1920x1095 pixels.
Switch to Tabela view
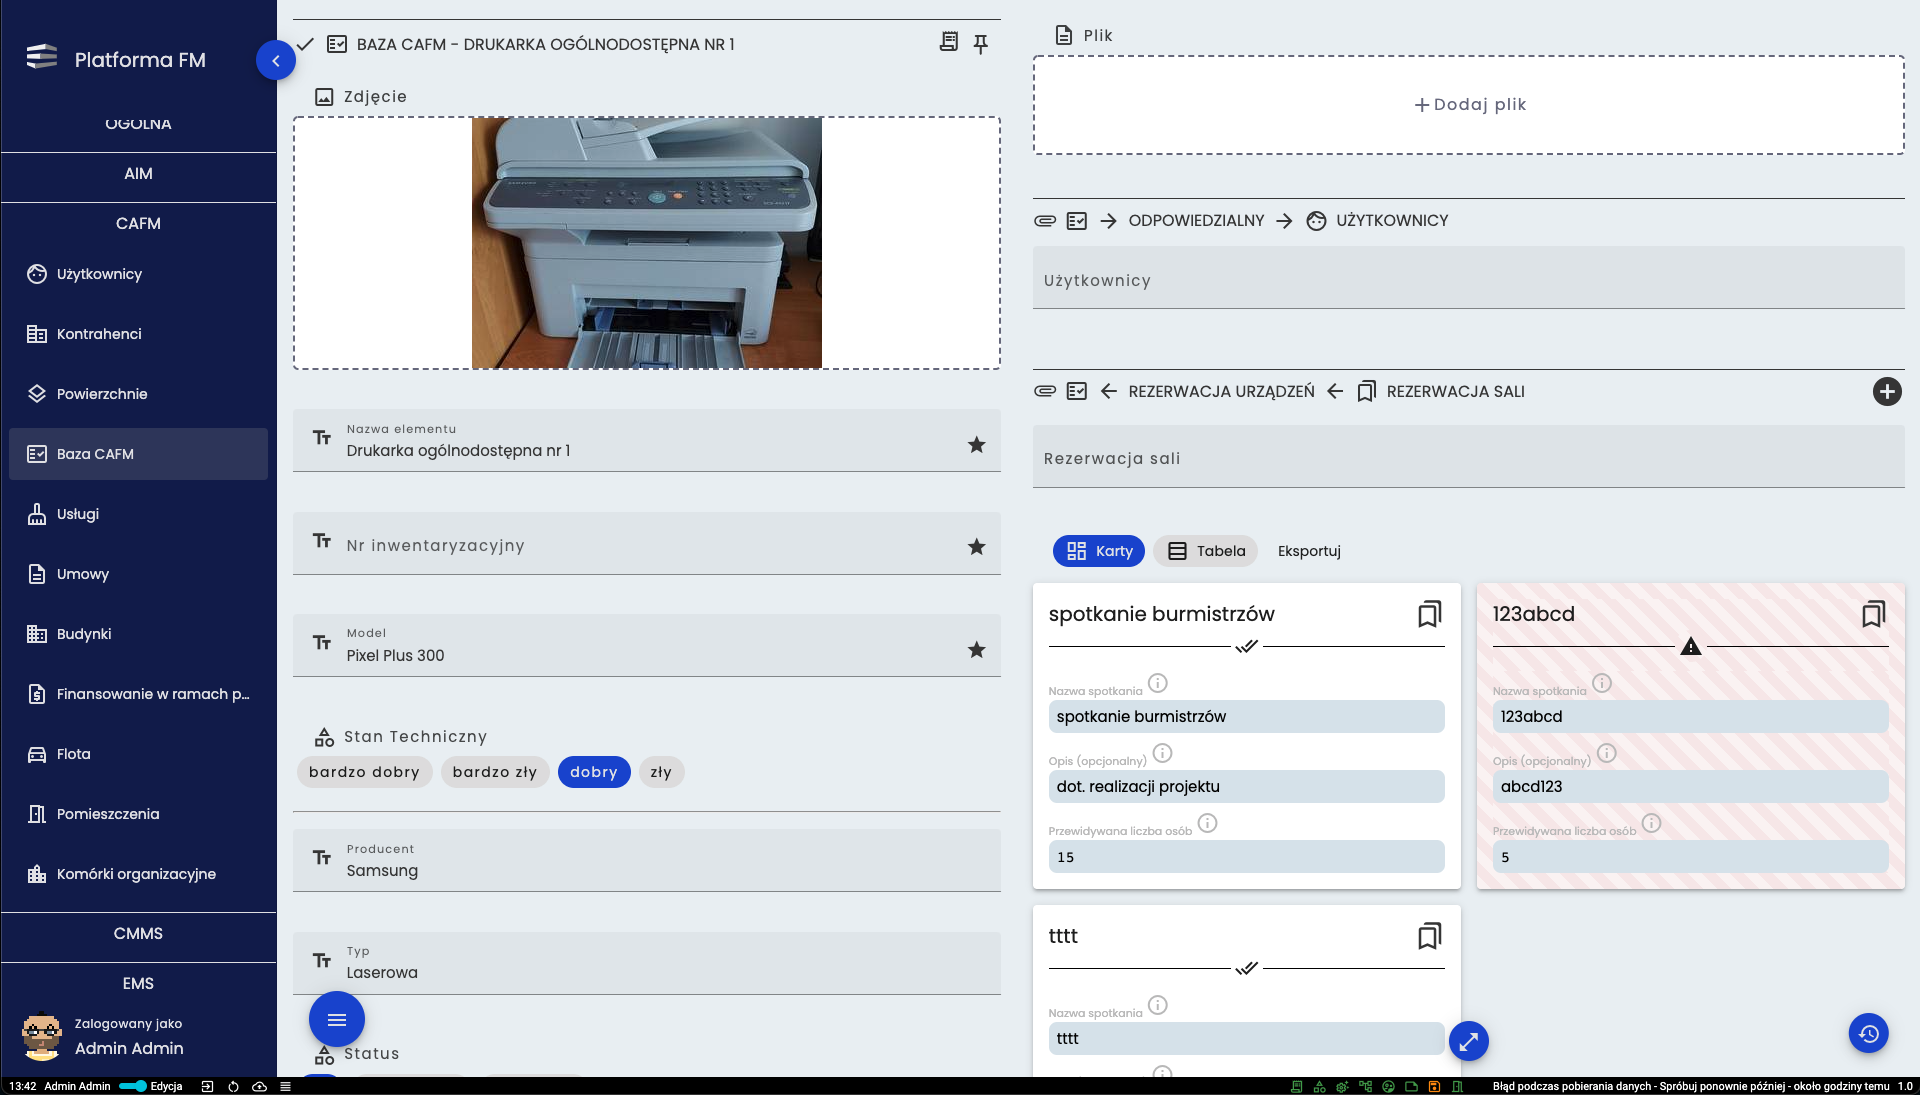pyautogui.click(x=1206, y=551)
